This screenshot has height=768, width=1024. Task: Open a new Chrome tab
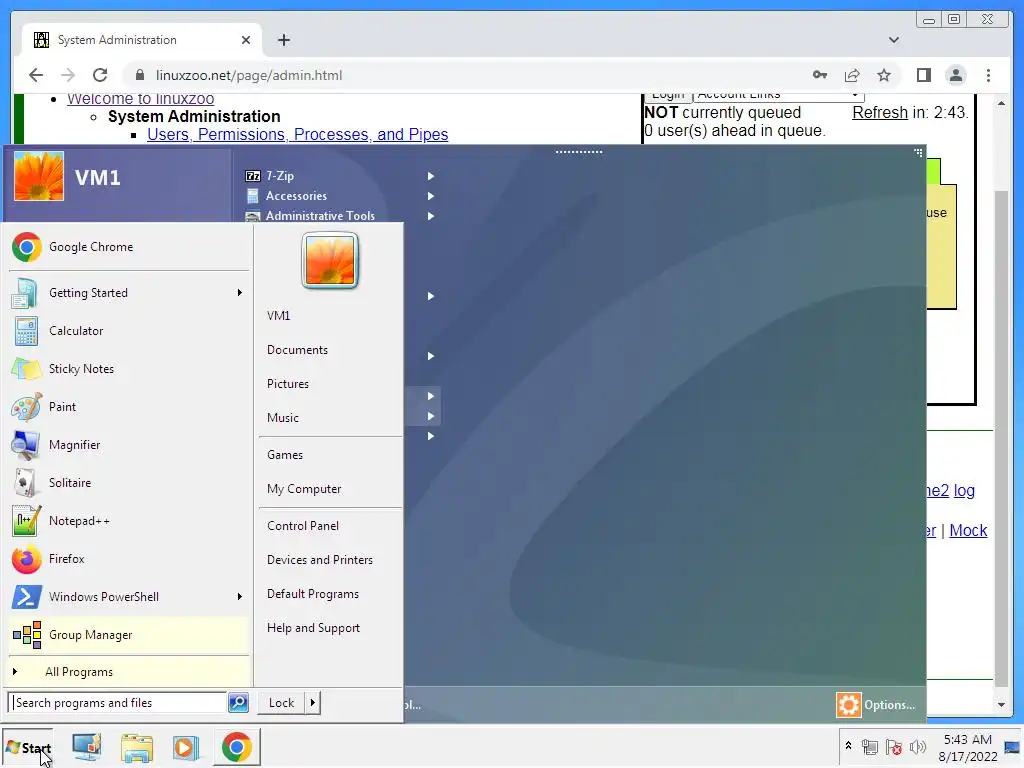(283, 40)
